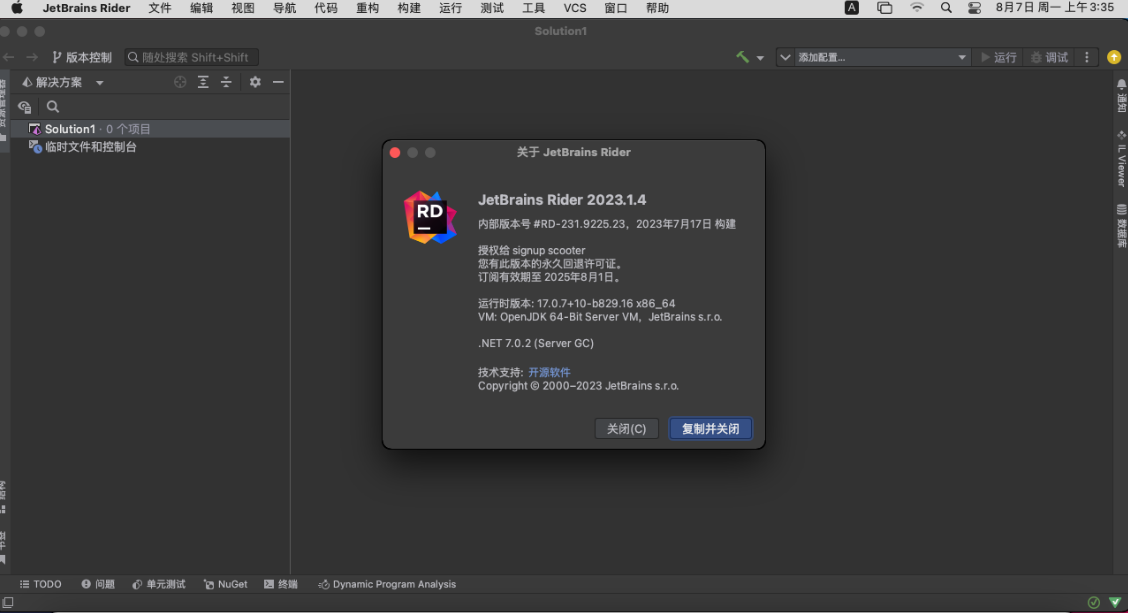Viewport: 1128px width, 613px height.
Task: Open the 工具 menu
Action: [534, 8]
